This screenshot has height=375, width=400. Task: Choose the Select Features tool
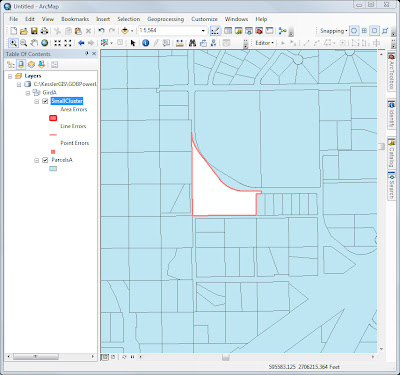[x=105, y=43]
